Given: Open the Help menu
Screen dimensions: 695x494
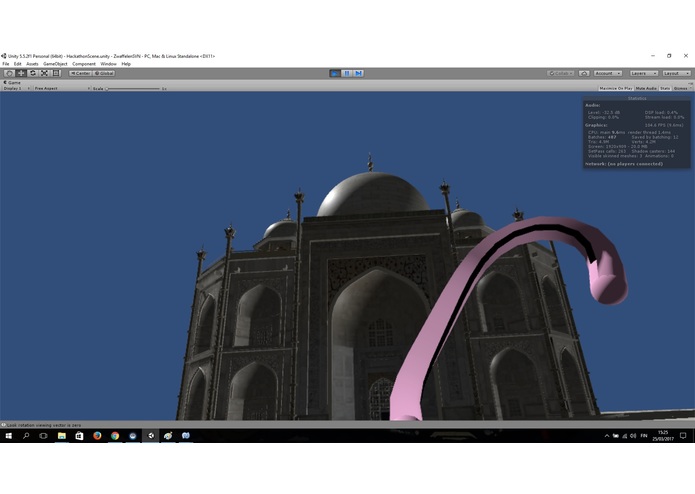Looking at the screenshot, I should point(126,64).
